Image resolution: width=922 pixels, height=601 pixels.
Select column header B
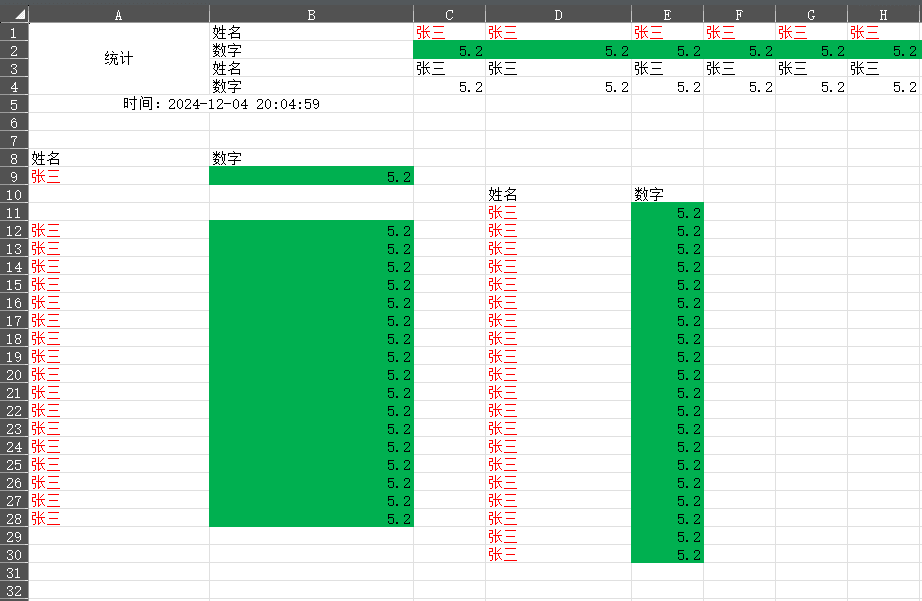coord(310,15)
